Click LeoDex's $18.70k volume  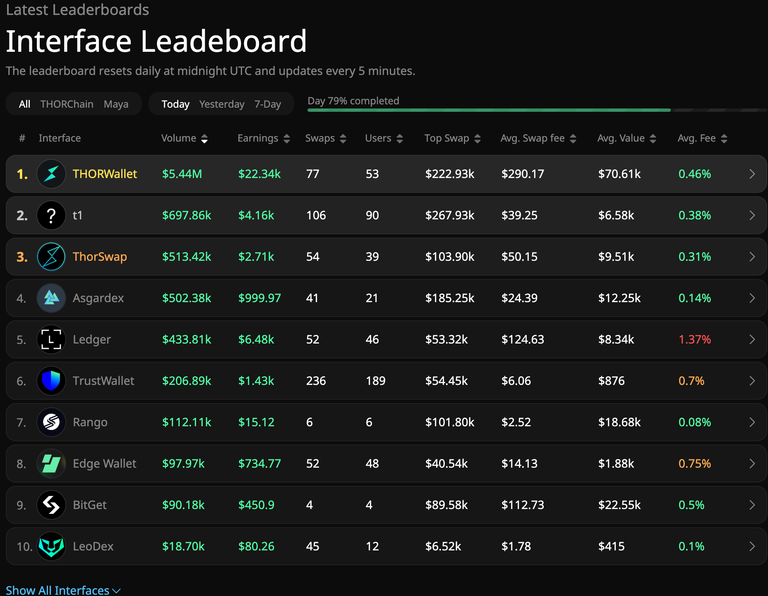[183, 546]
